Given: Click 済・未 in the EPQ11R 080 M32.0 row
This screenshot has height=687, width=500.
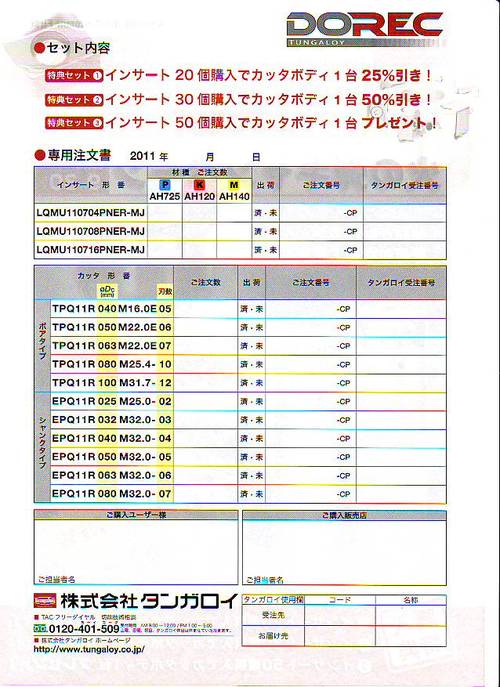Looking at the screenshot, I should click(252, 494).
